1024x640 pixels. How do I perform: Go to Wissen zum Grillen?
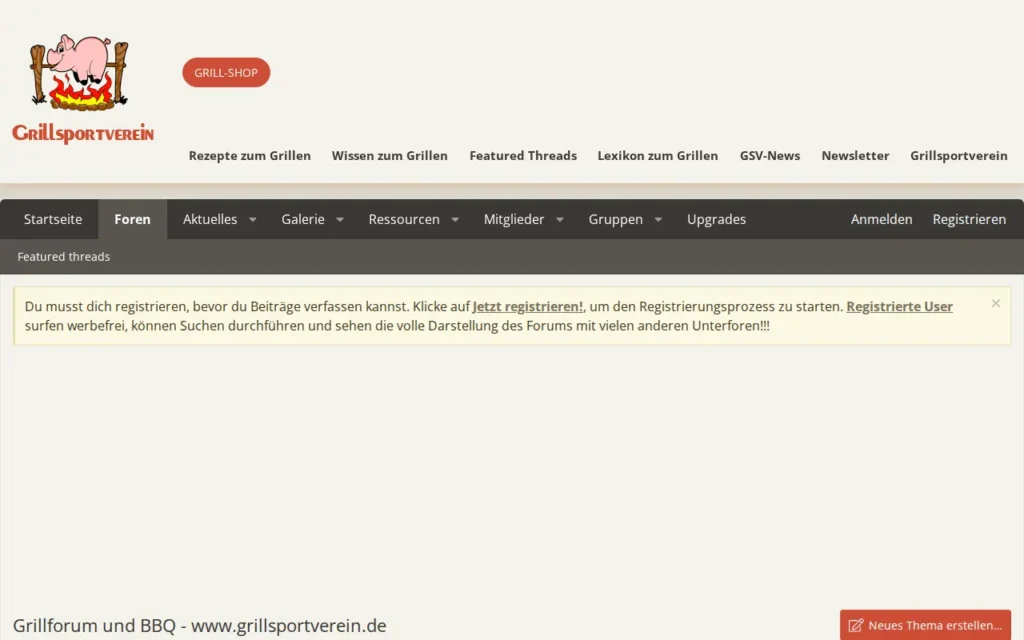[x=389, y=155]
